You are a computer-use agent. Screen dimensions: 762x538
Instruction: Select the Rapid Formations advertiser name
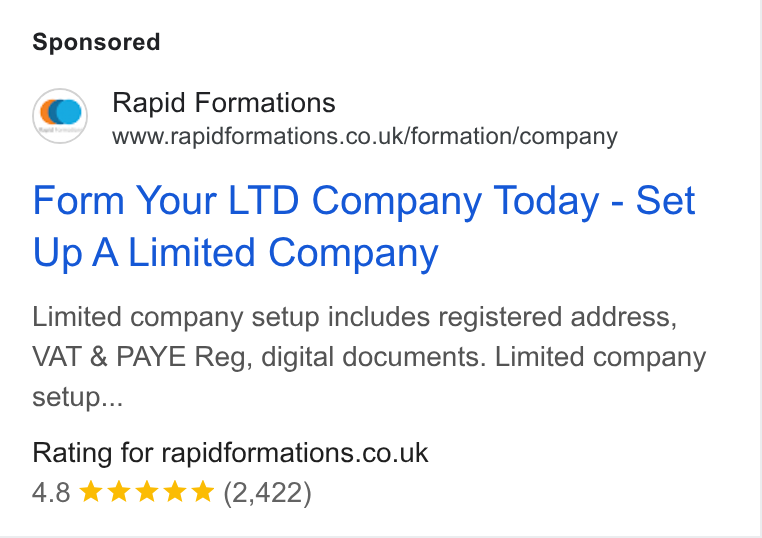coord(224,103)
